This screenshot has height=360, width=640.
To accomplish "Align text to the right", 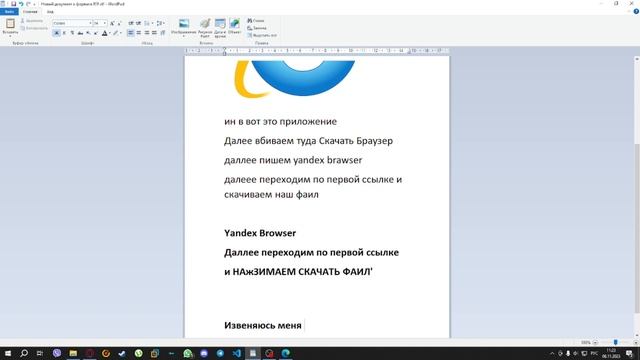I will (147, 33).
